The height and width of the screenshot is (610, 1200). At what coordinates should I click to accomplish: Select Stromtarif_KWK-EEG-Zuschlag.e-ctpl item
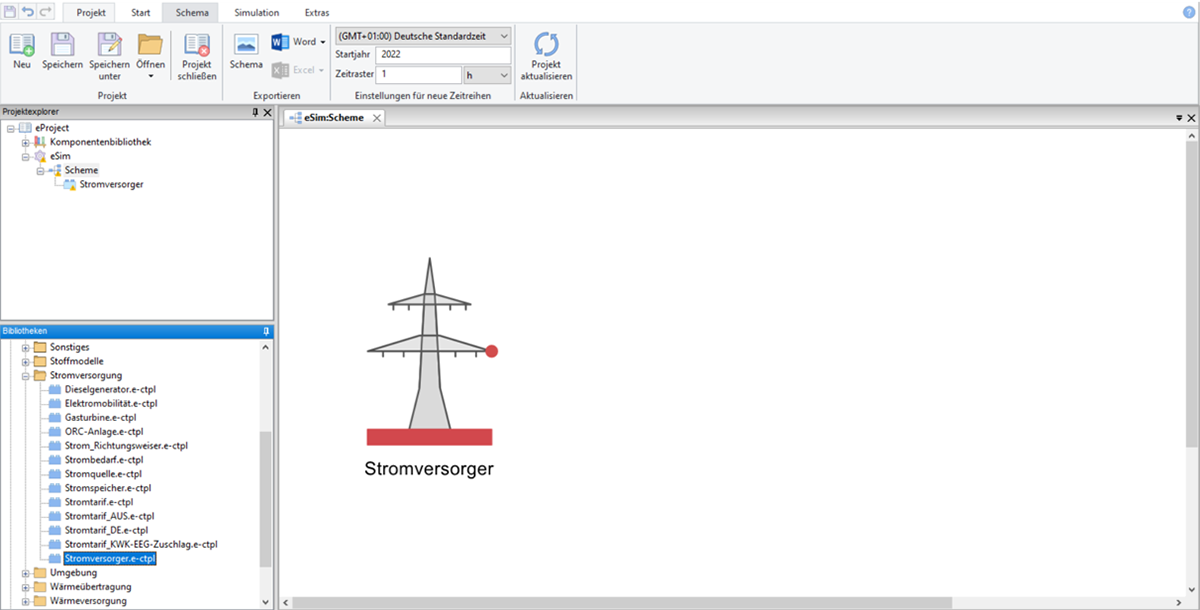point(140,544)
